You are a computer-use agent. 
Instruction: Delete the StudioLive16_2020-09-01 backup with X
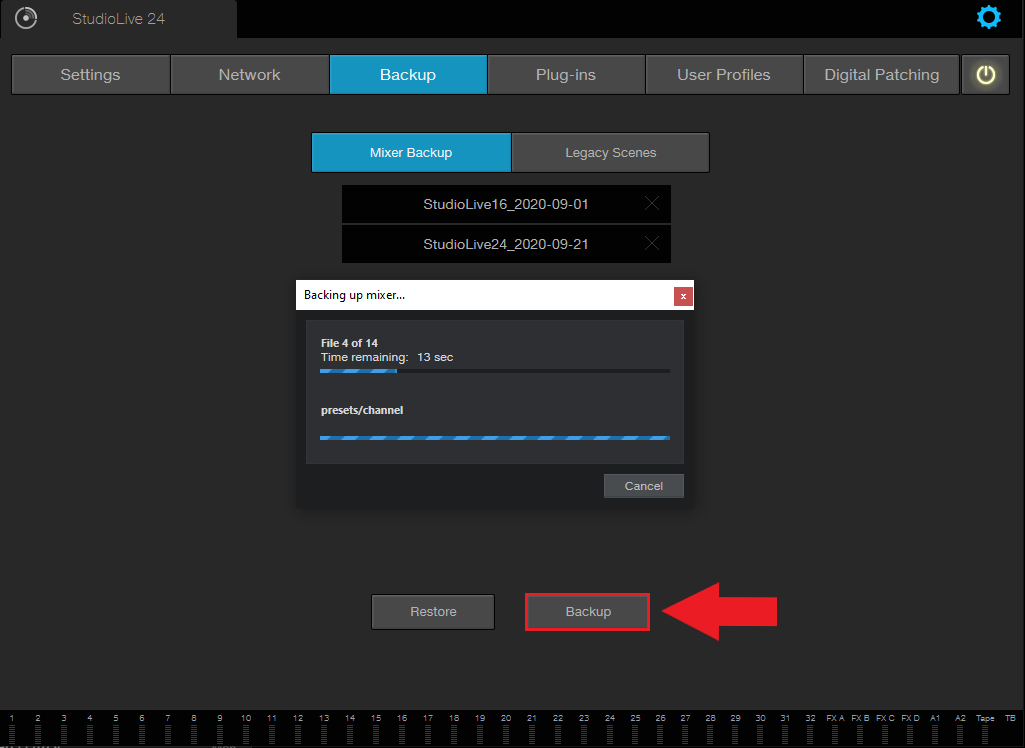coord(651,204)
